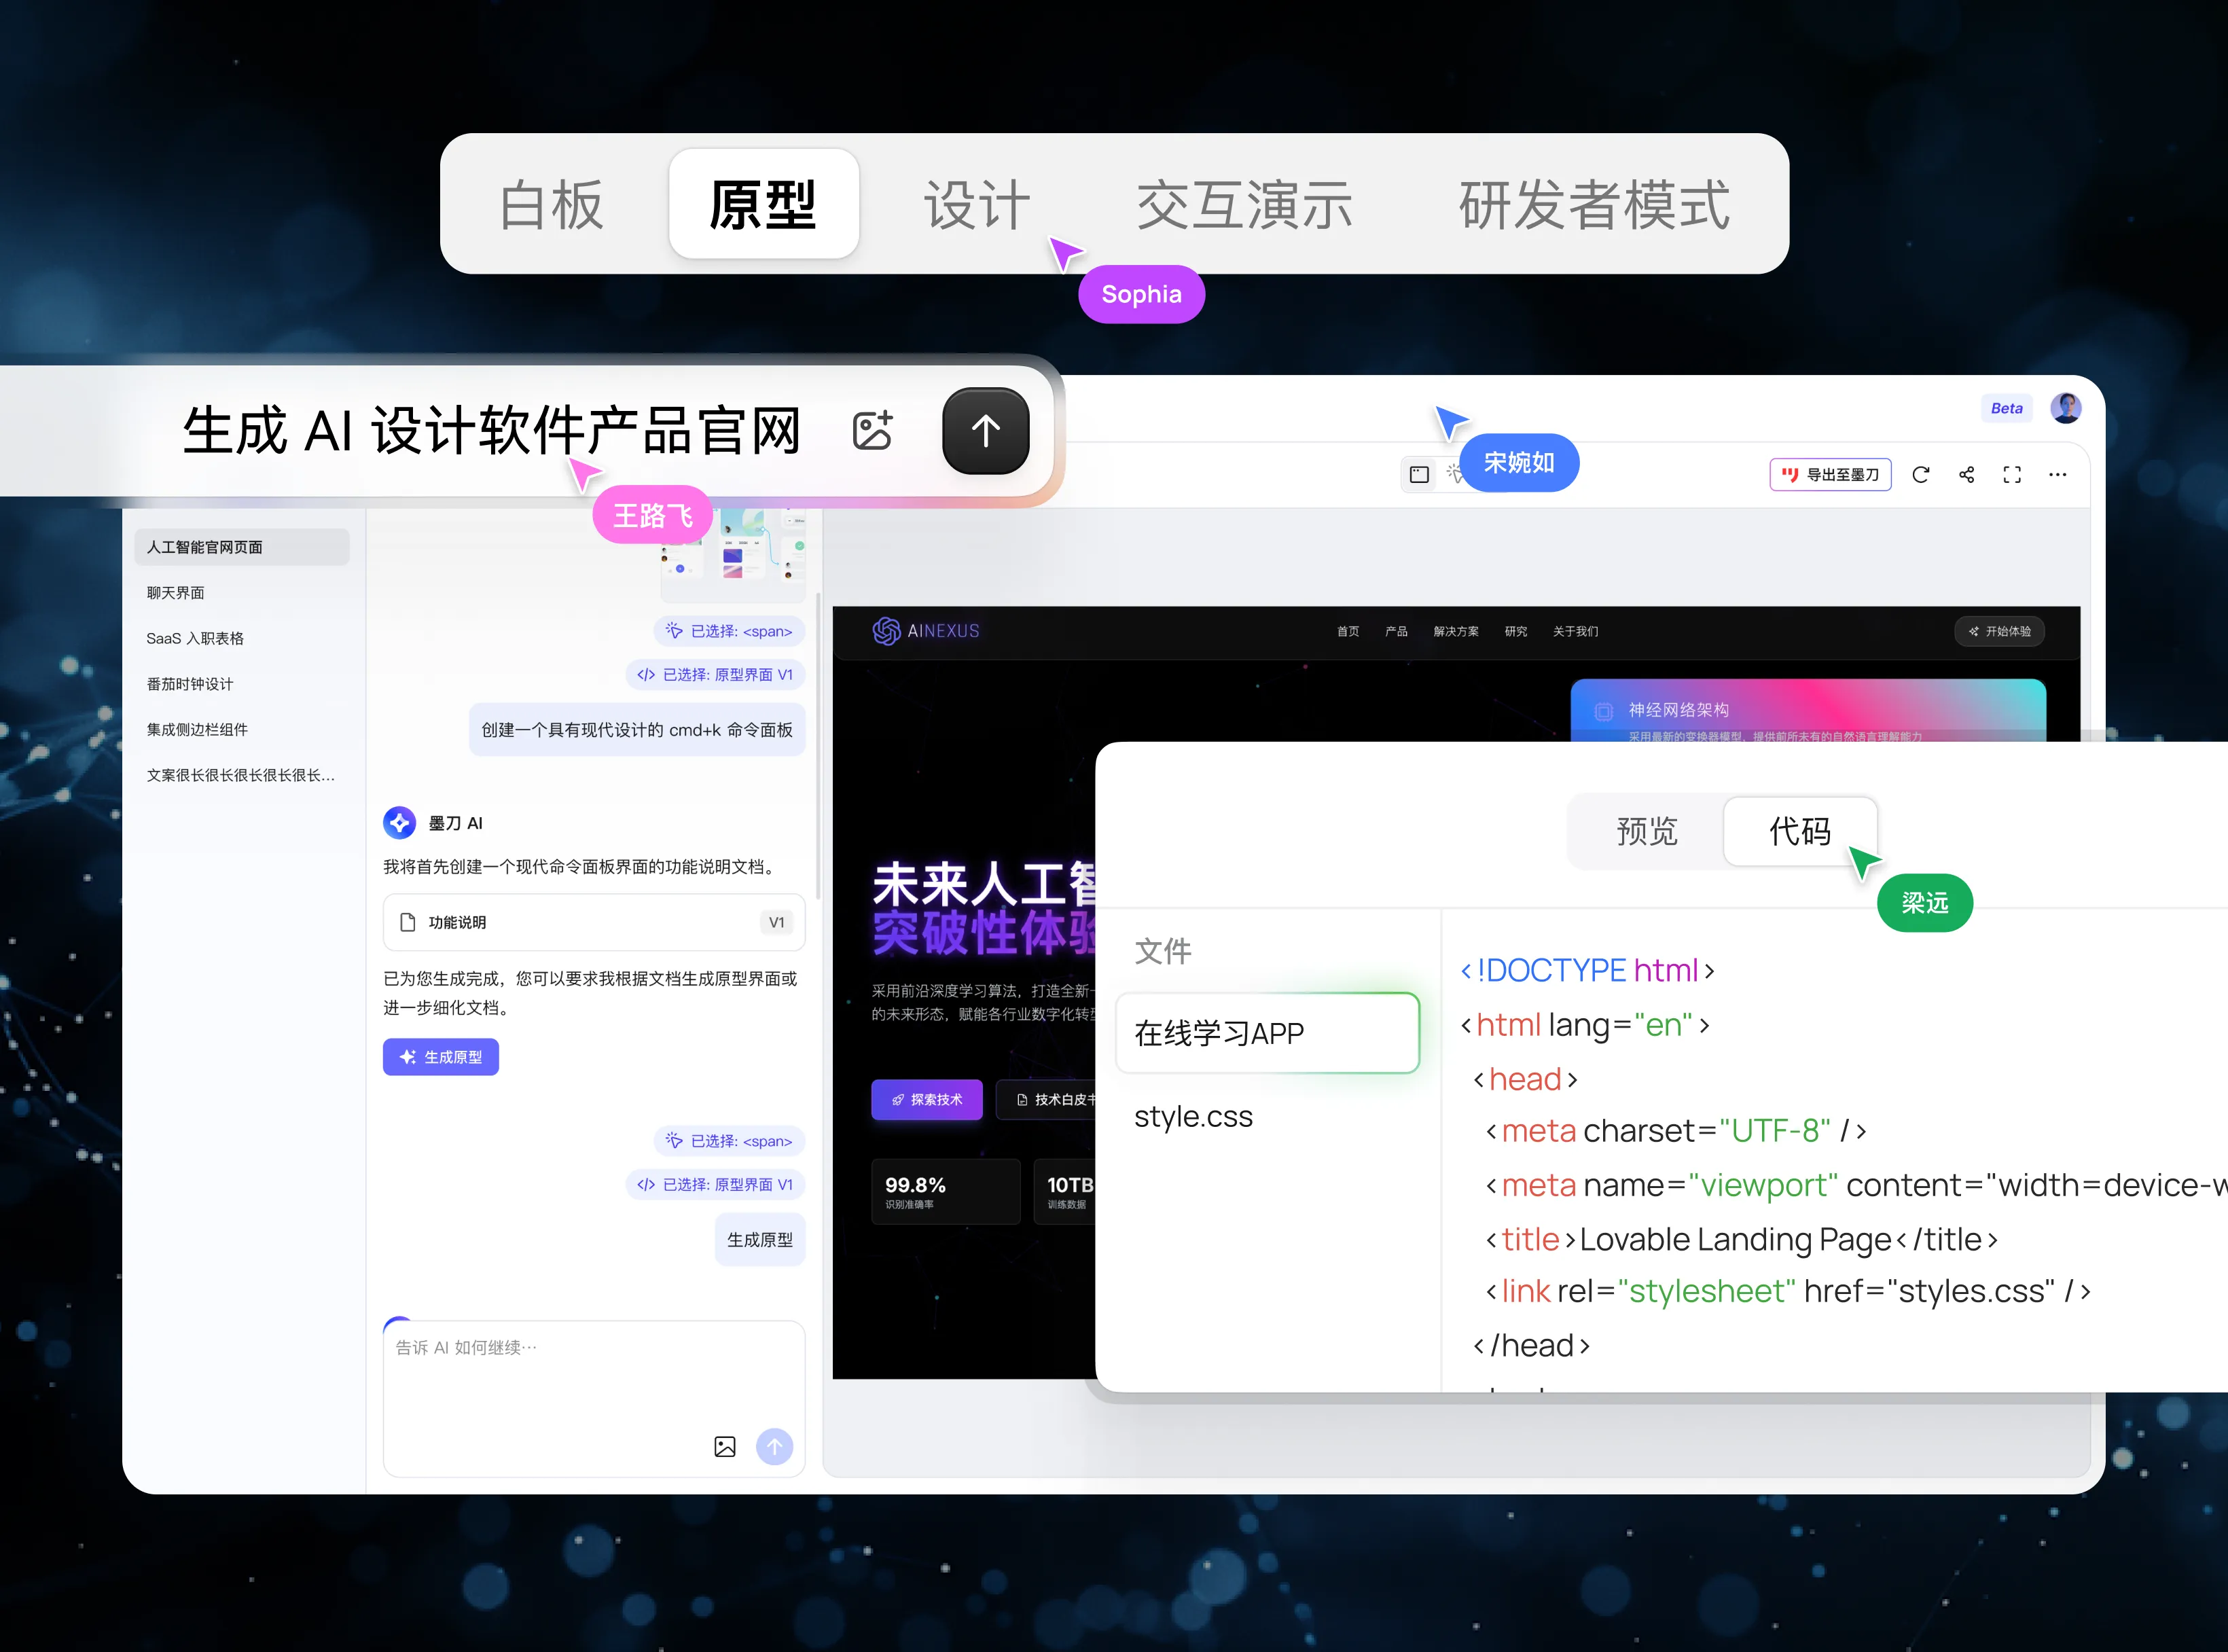Click the add image icon in the prompt bar
This screenshot has height=1652, width=2228.
tap(872, 431)
